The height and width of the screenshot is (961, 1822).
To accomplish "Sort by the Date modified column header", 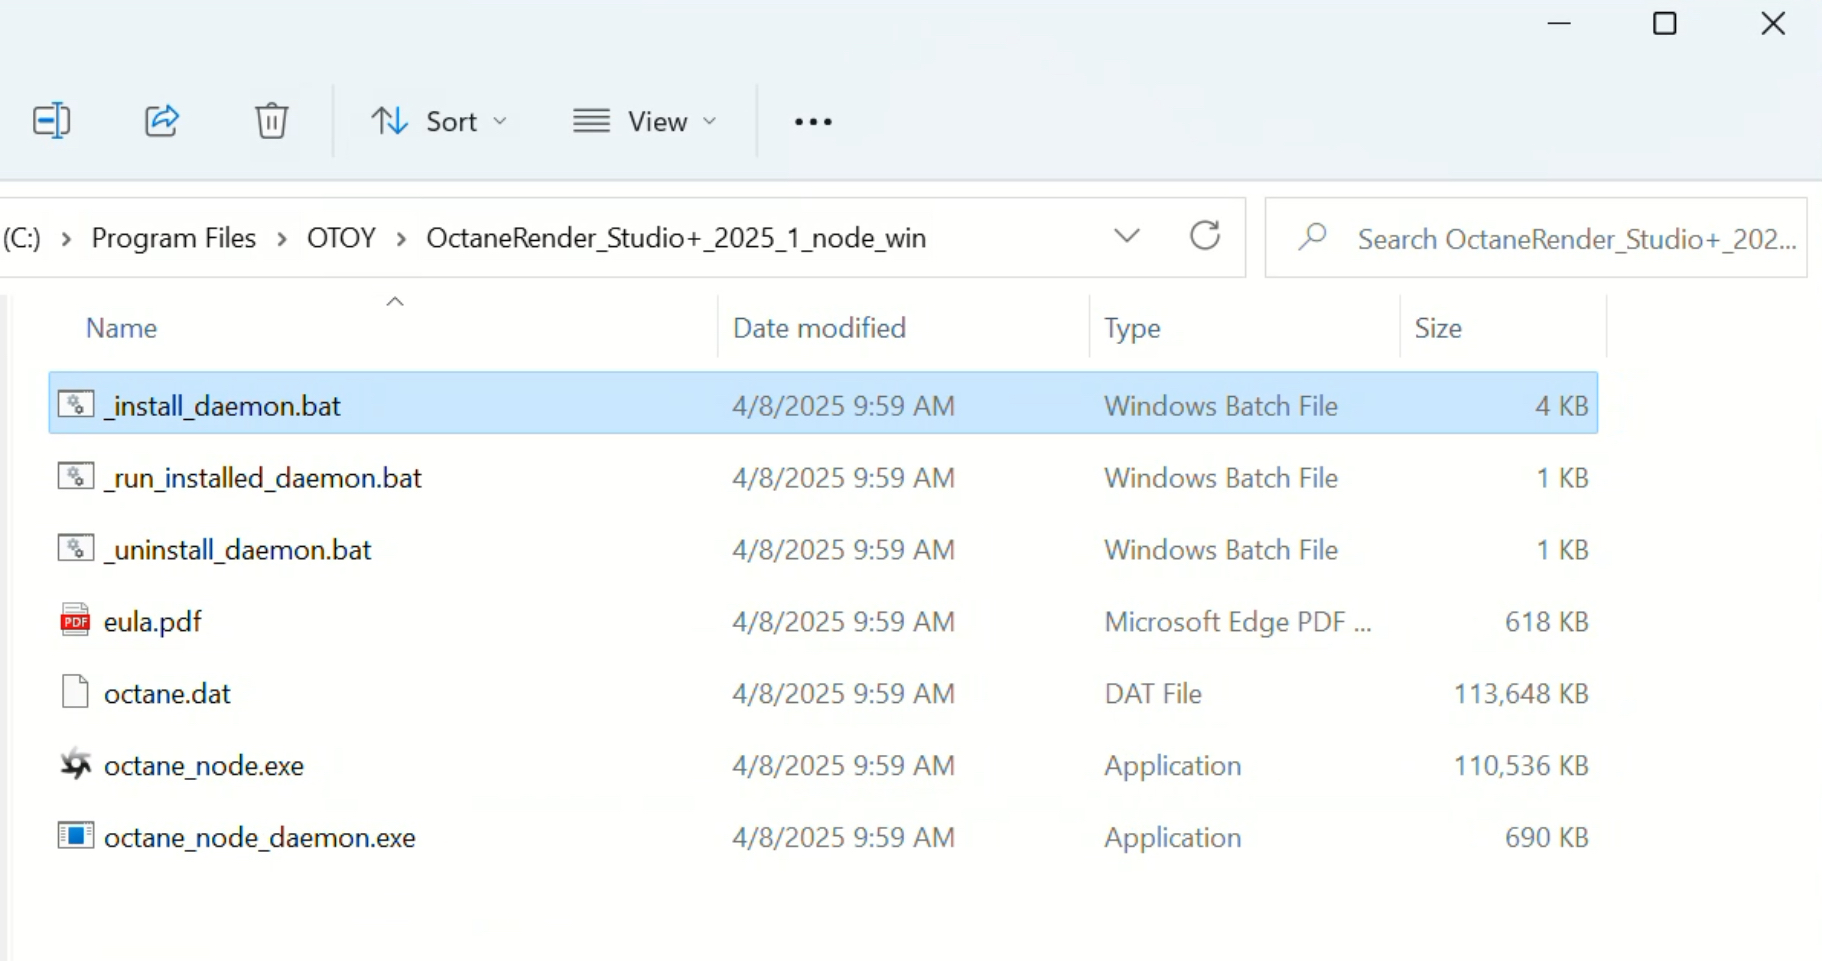I will (x=819, y=328).
